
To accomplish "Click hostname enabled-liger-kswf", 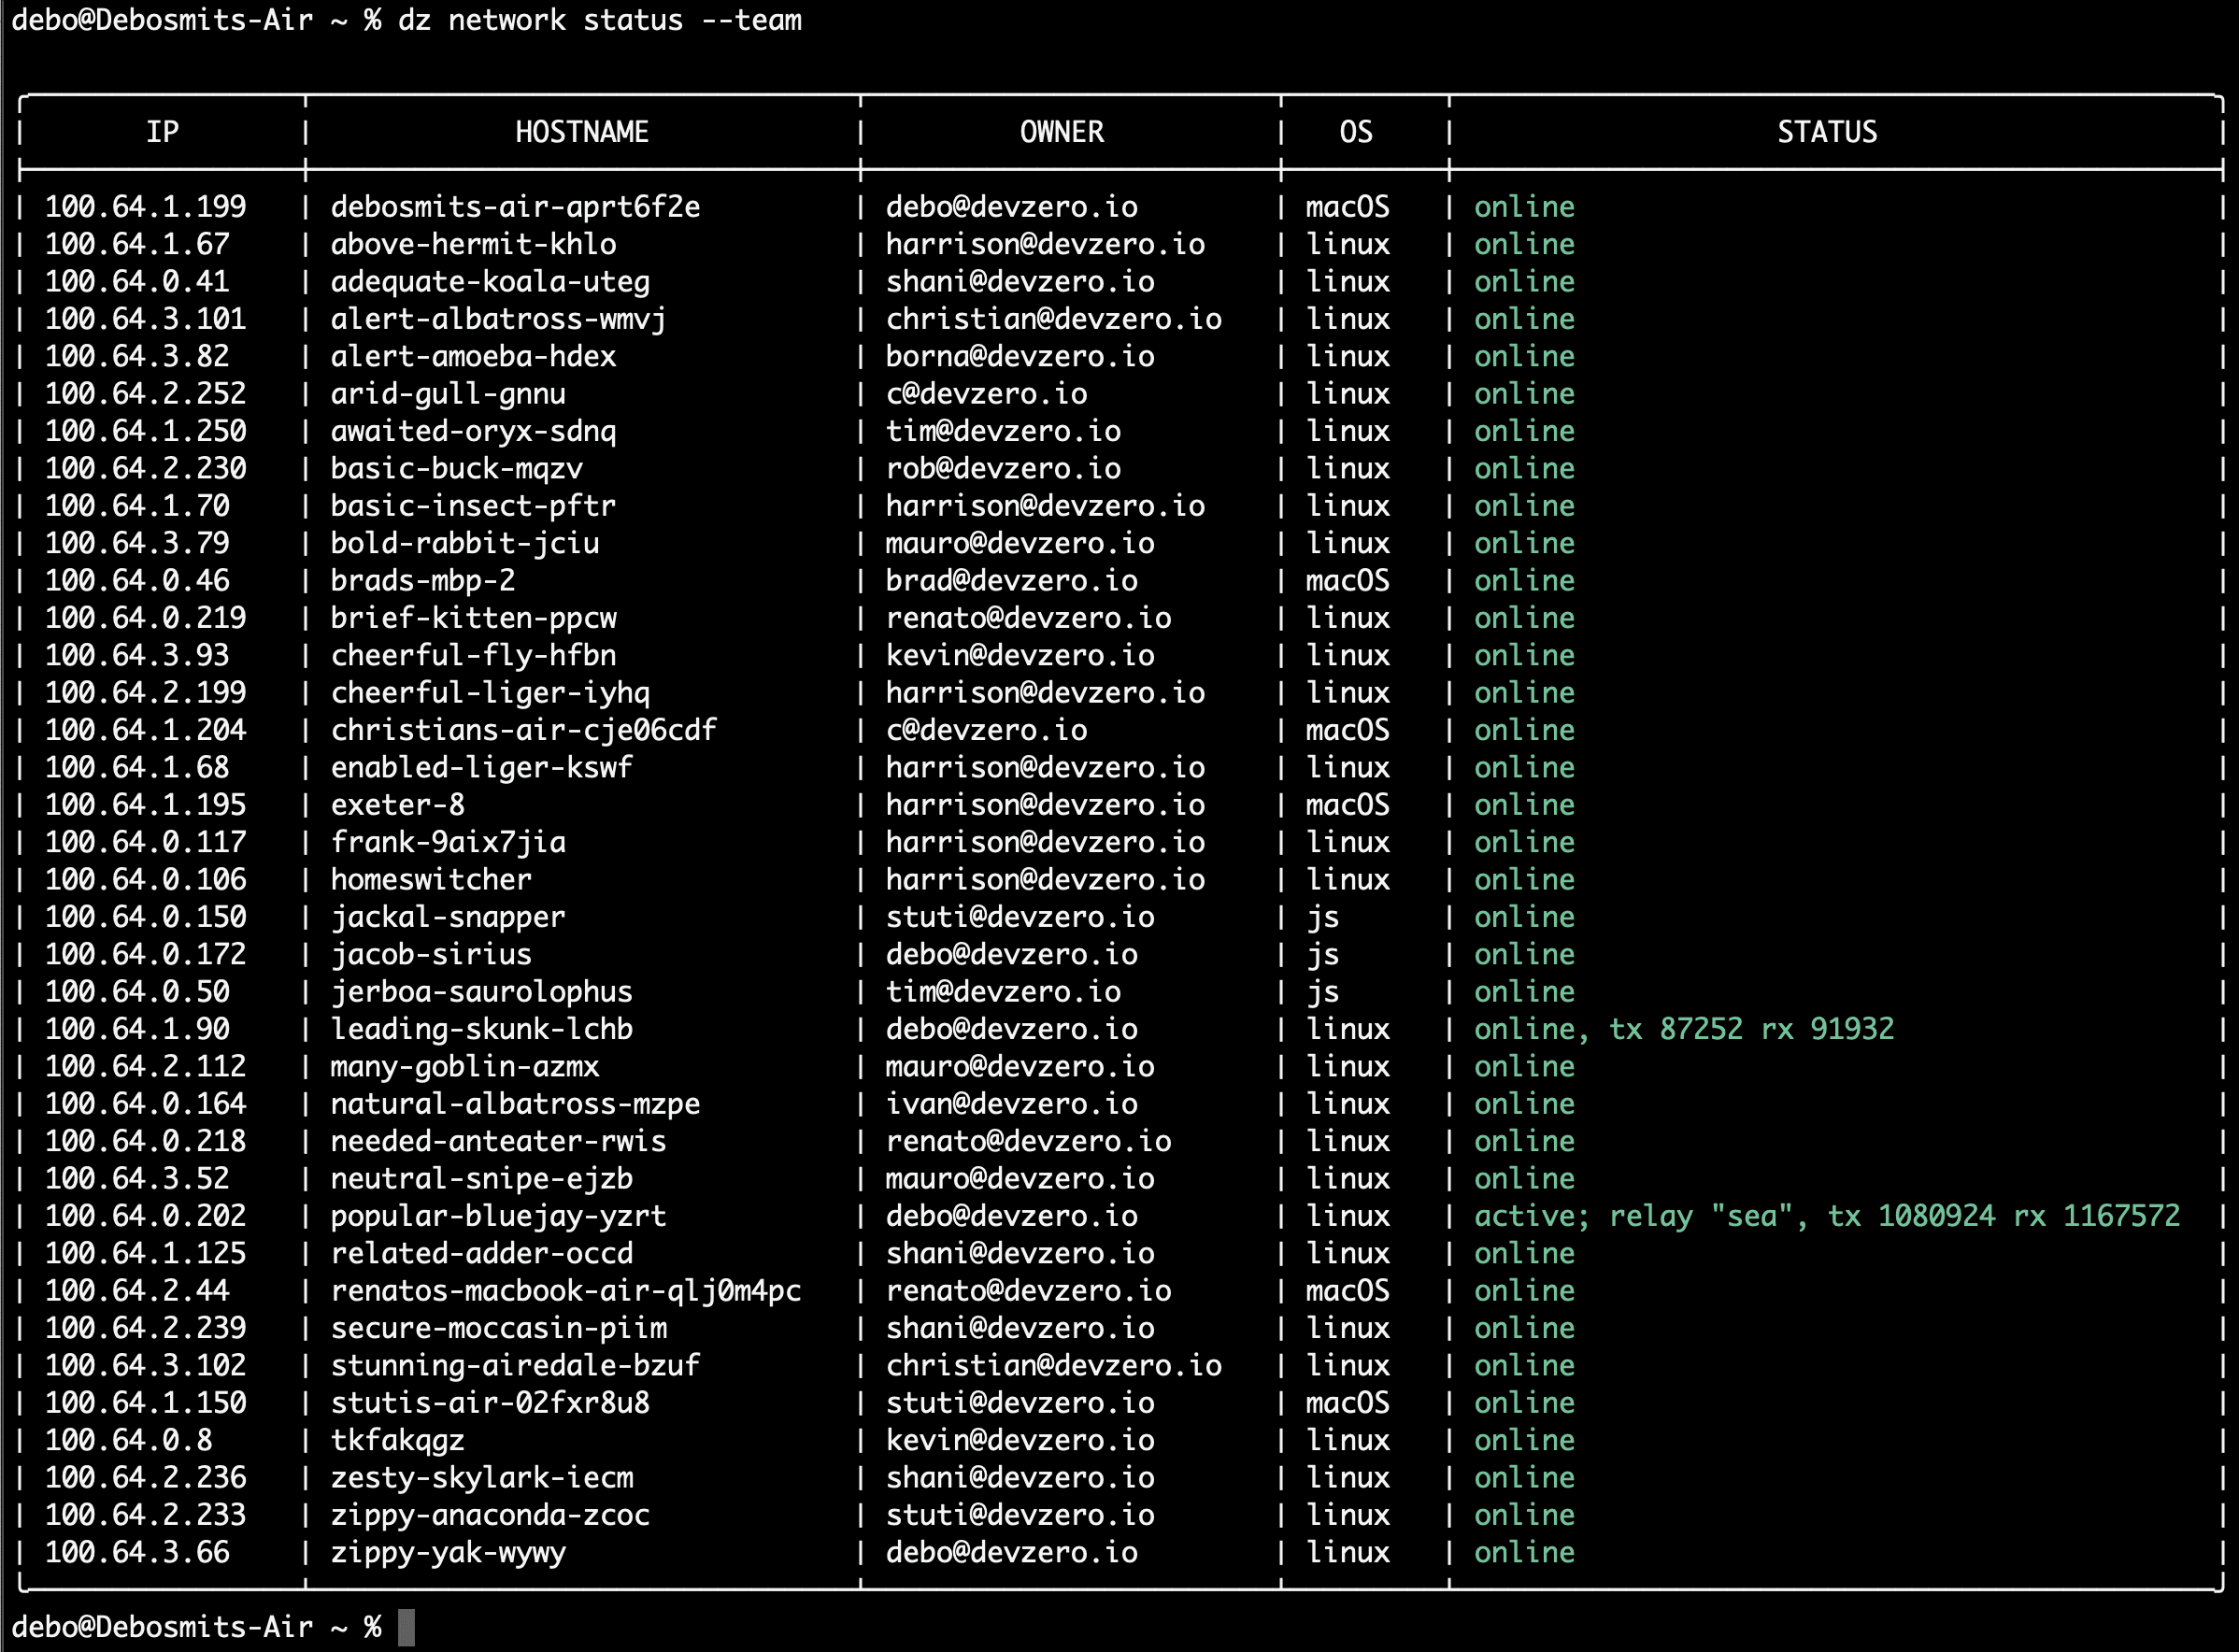I will point(481,767).
